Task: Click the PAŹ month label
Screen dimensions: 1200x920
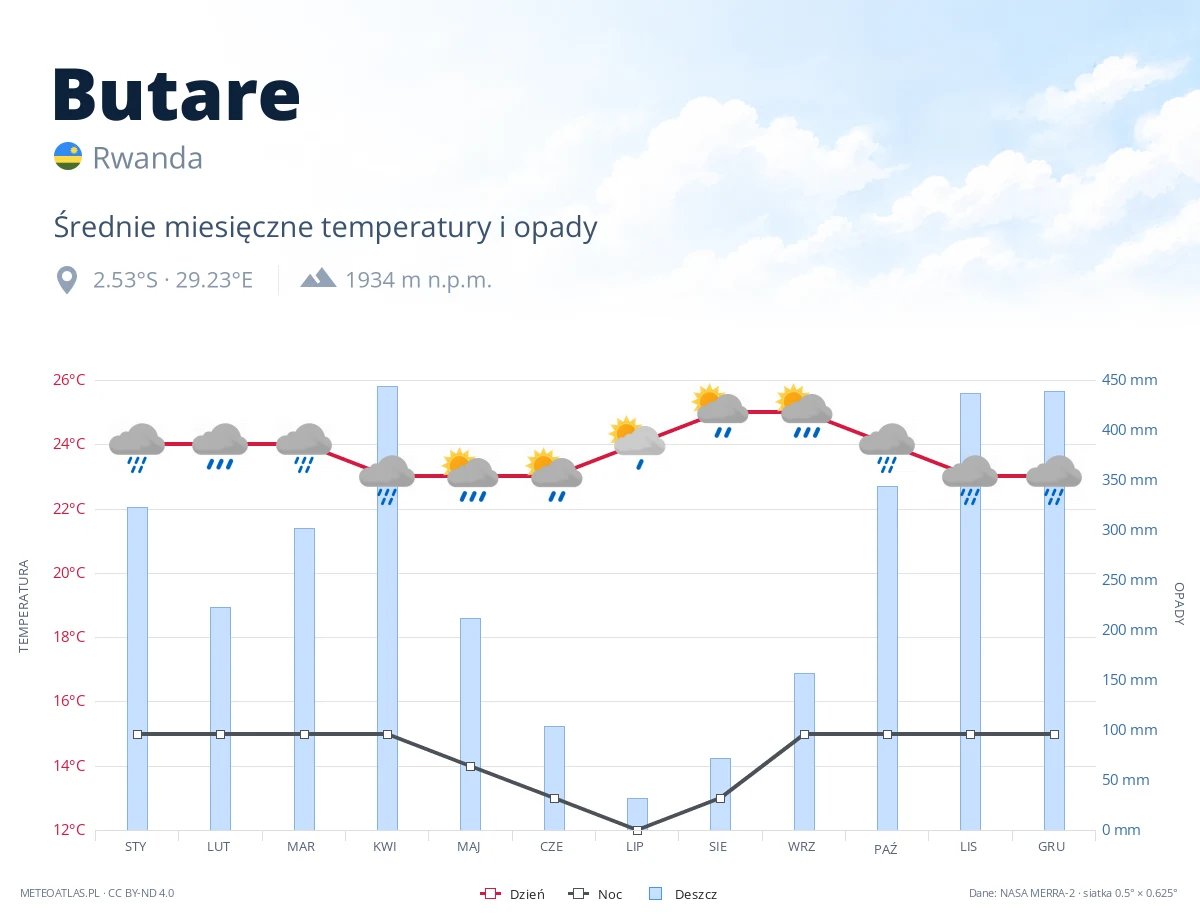Action: click(x=885, y=849)
